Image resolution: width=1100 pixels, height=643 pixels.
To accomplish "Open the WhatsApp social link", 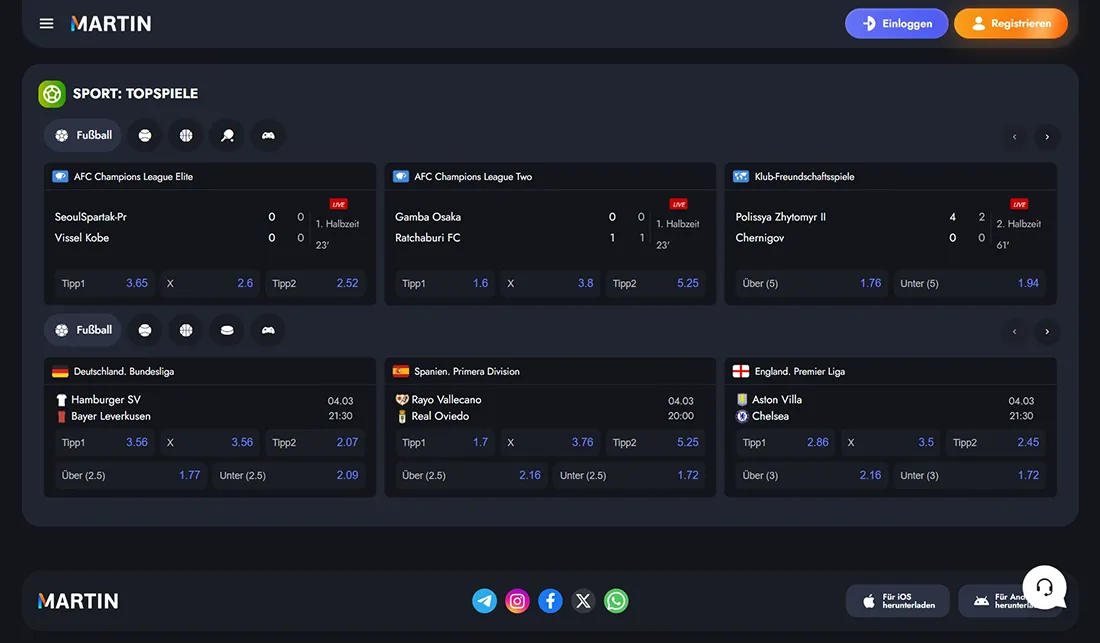I will click(616, 601).
